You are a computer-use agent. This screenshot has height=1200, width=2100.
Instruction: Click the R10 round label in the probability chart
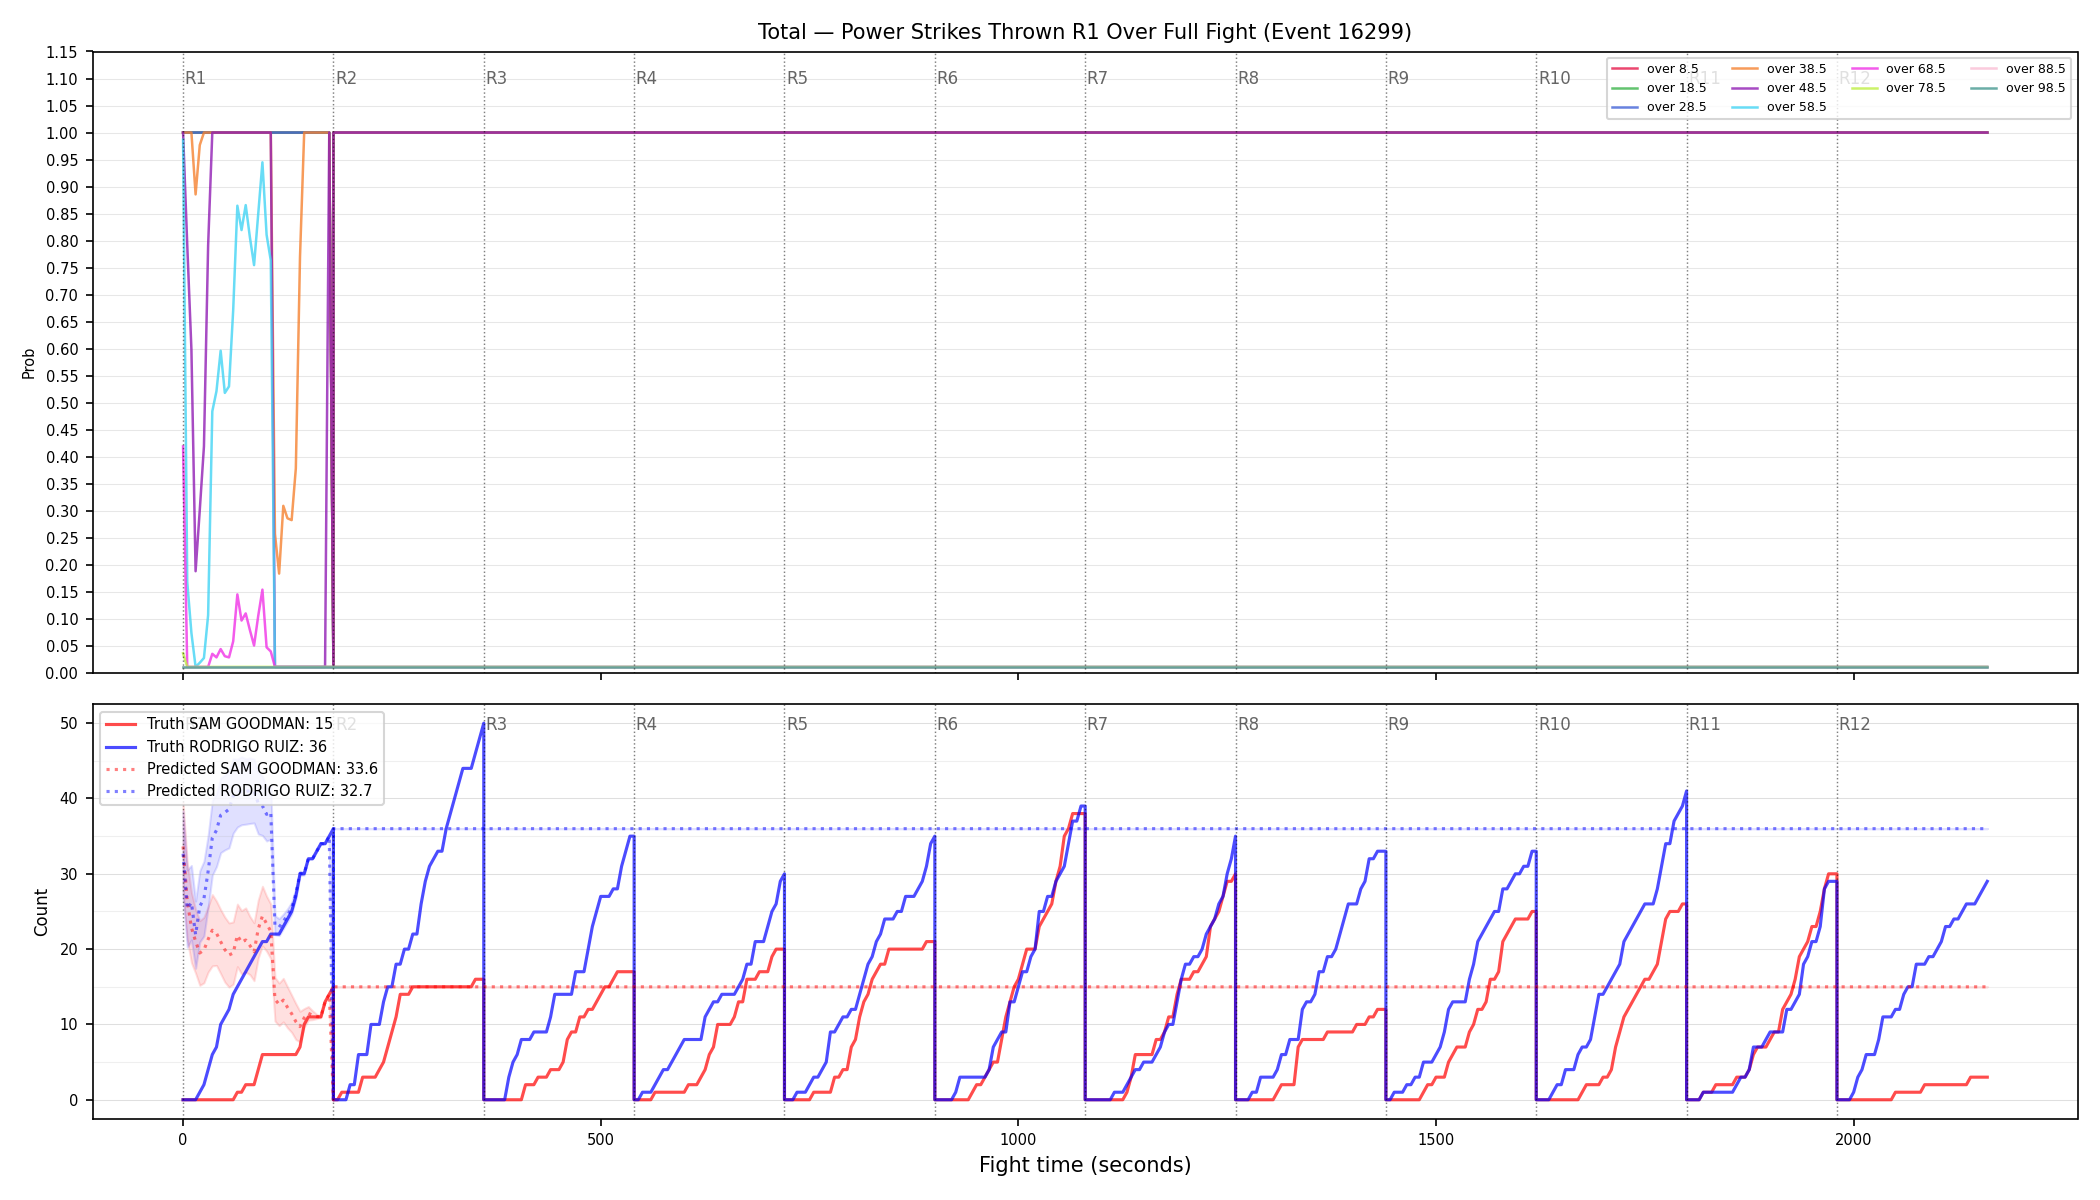(x=1554, y=78)
